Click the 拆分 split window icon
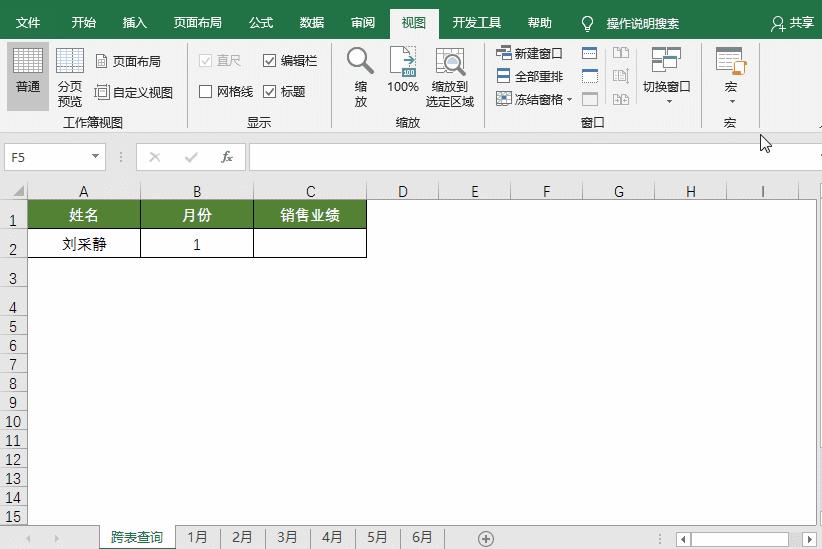This screenshot has width=822, height=549. (x=590, y=52)
